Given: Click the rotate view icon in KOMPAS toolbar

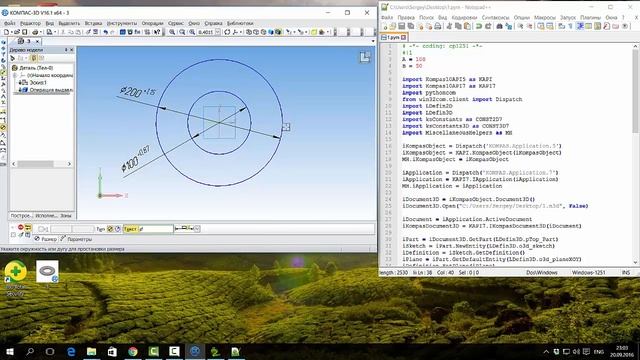Looking at the screenshot, I should pyautogui.click(x=227, y=32).
